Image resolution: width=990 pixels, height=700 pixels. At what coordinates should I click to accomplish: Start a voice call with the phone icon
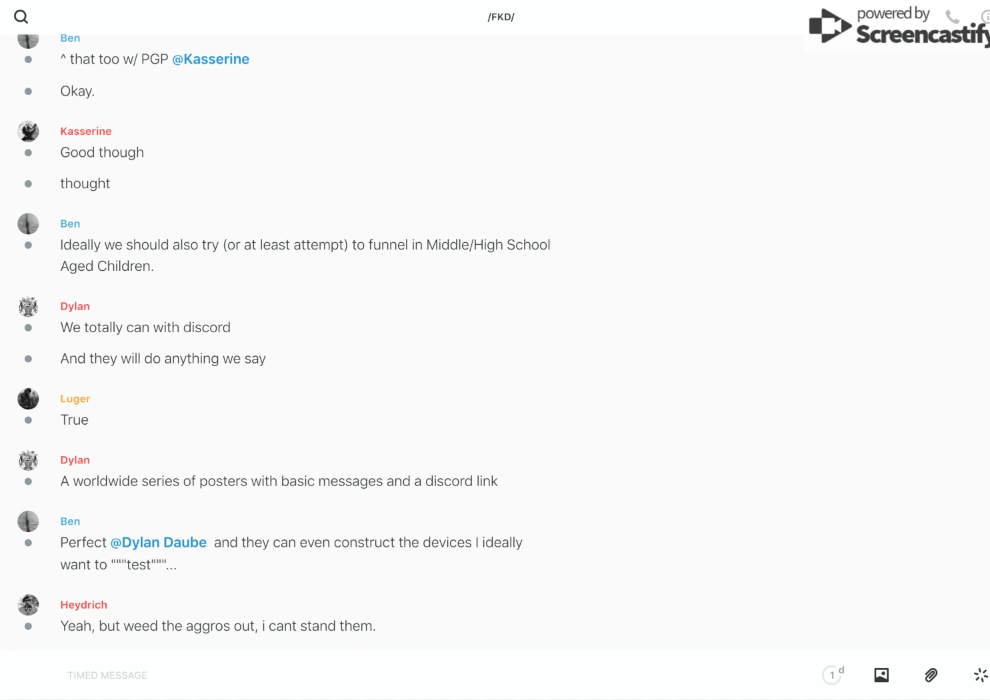point(952,17)
